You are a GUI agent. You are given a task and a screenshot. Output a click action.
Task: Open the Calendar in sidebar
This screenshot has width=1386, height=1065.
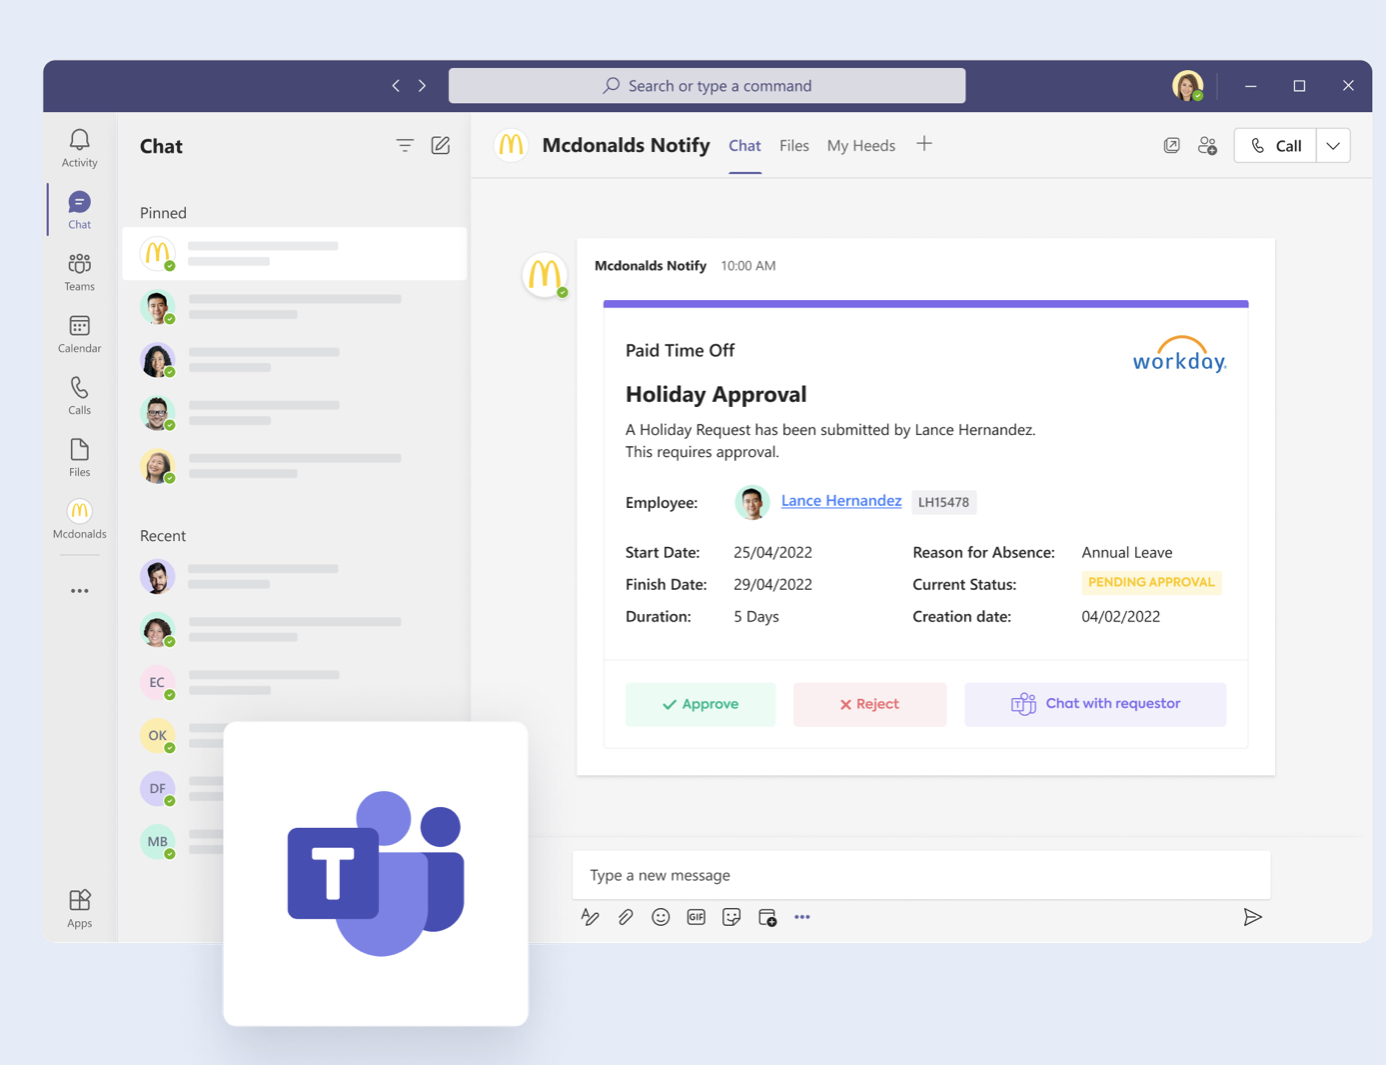[x=79, y=334]
